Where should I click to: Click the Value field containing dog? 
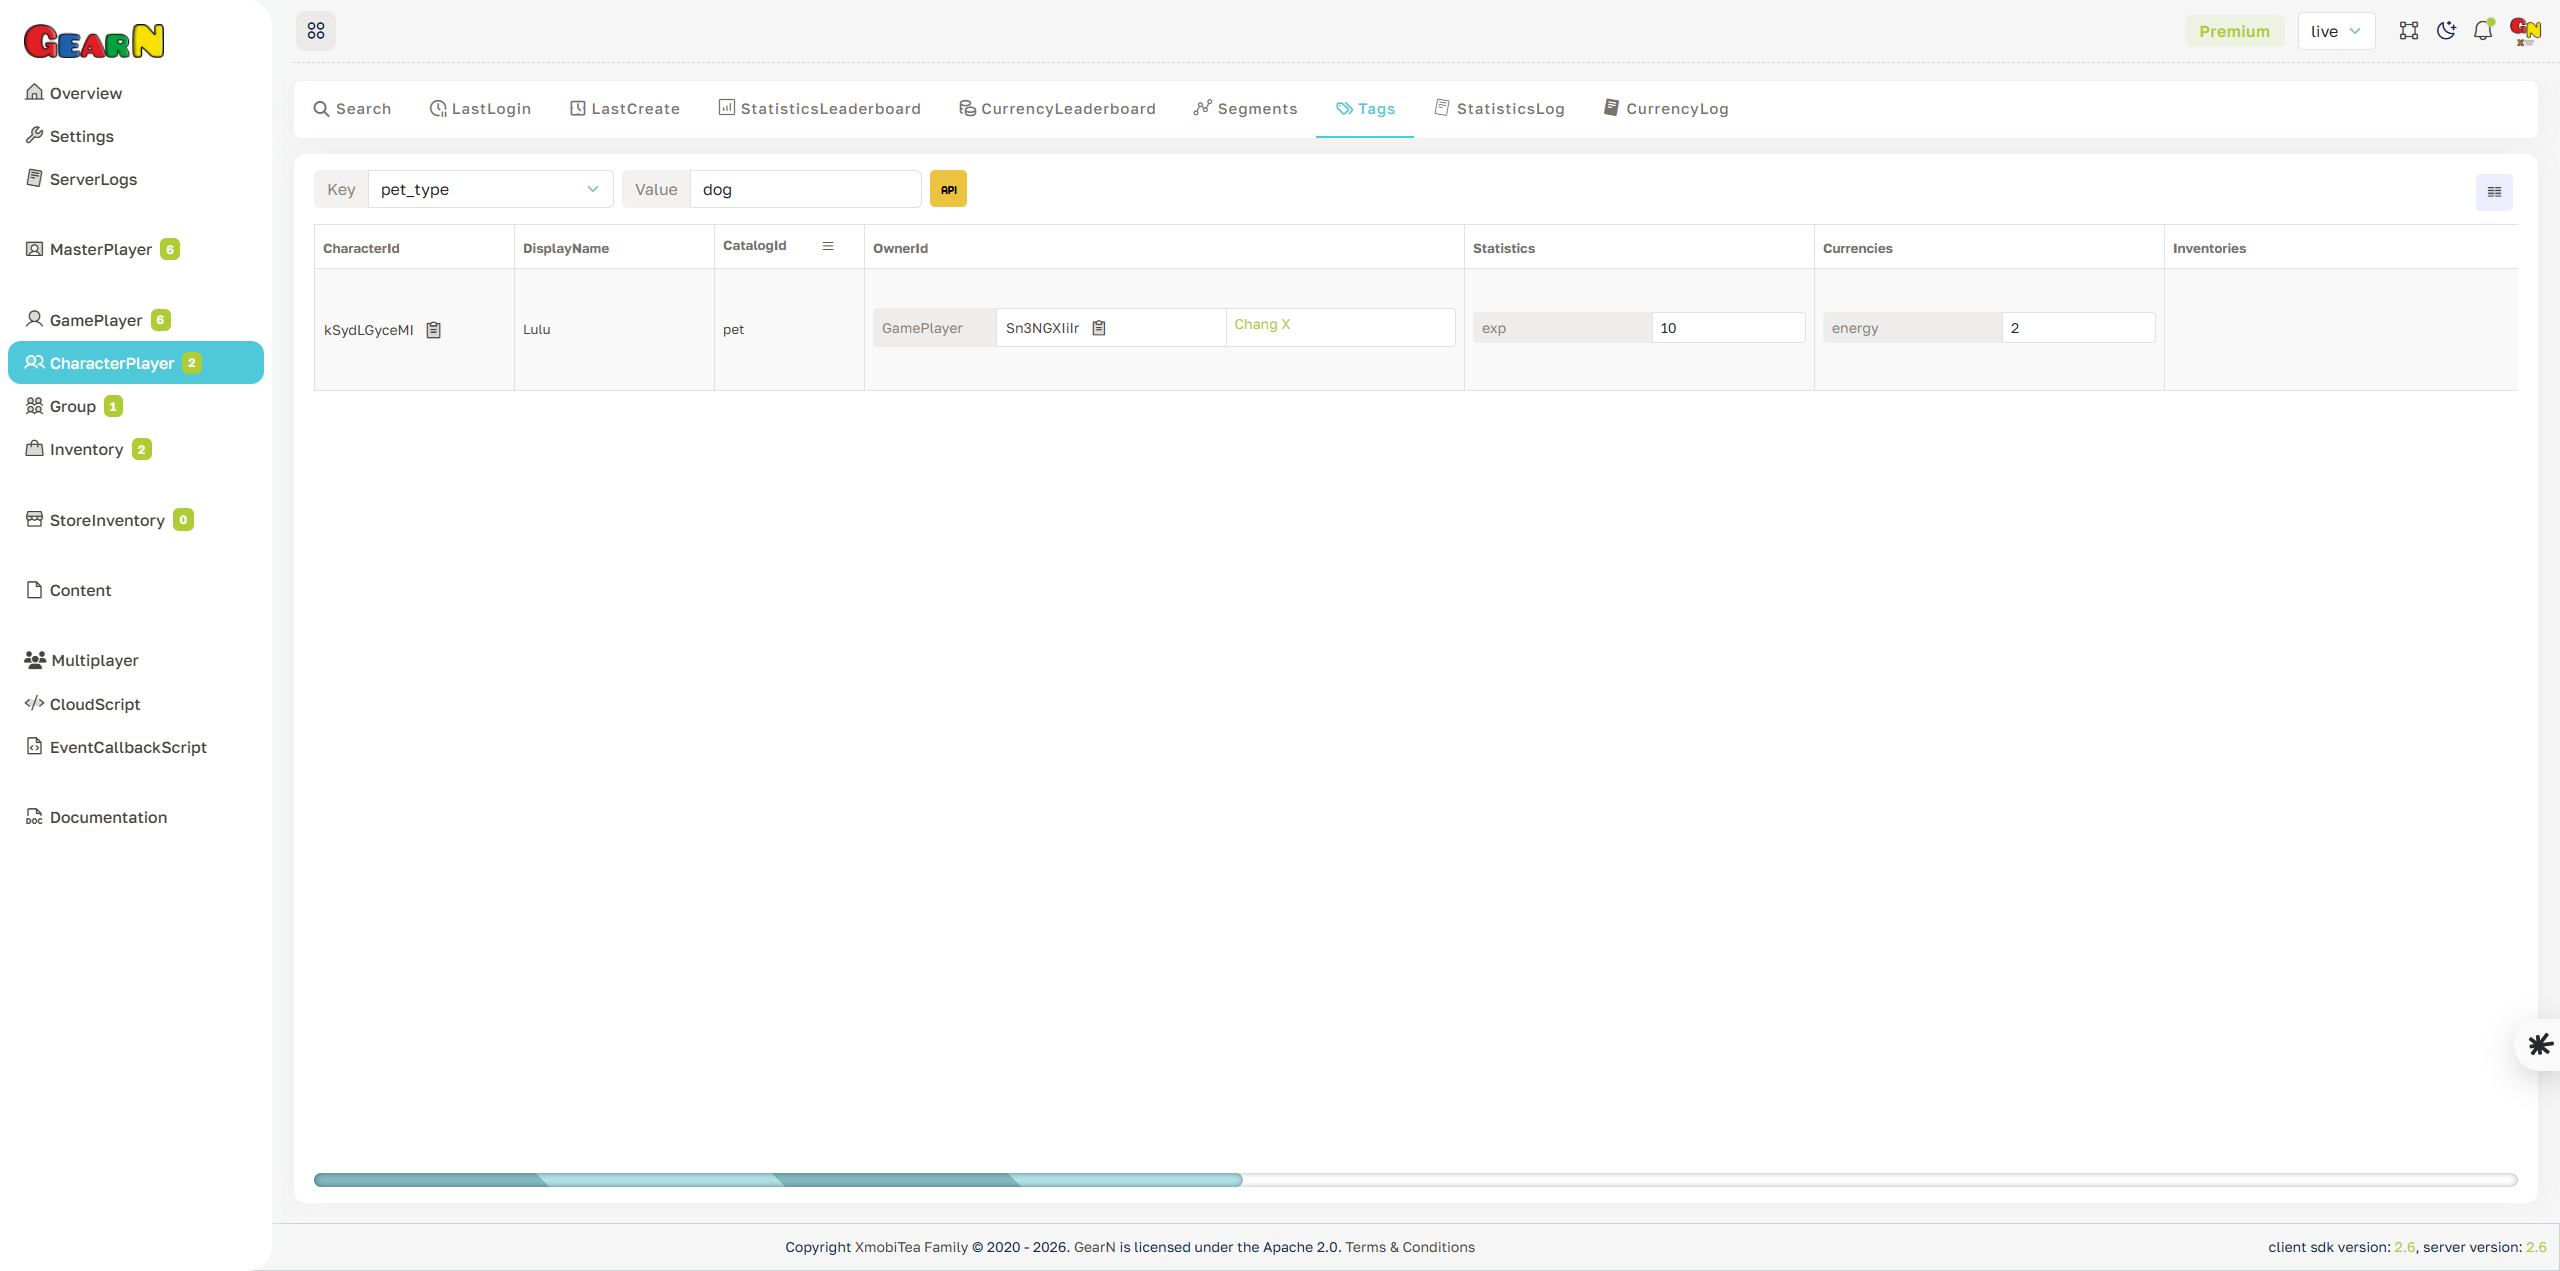805,189
